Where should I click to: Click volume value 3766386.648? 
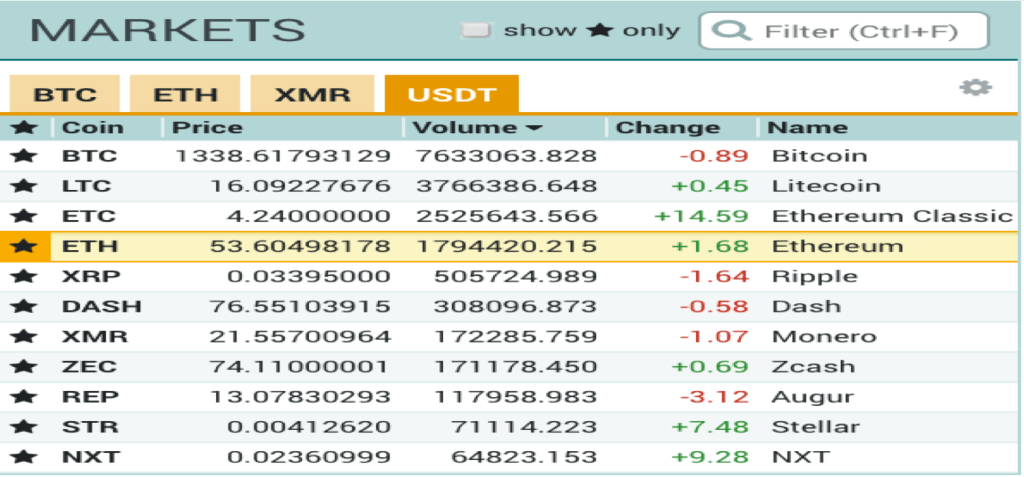pos(506,186)
